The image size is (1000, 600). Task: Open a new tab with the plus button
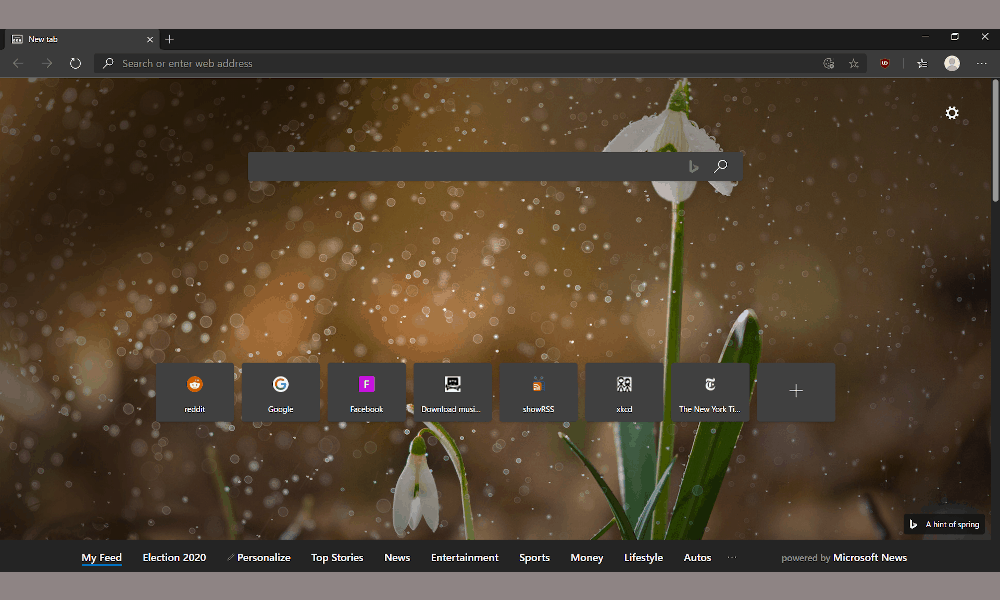(170, 40)
